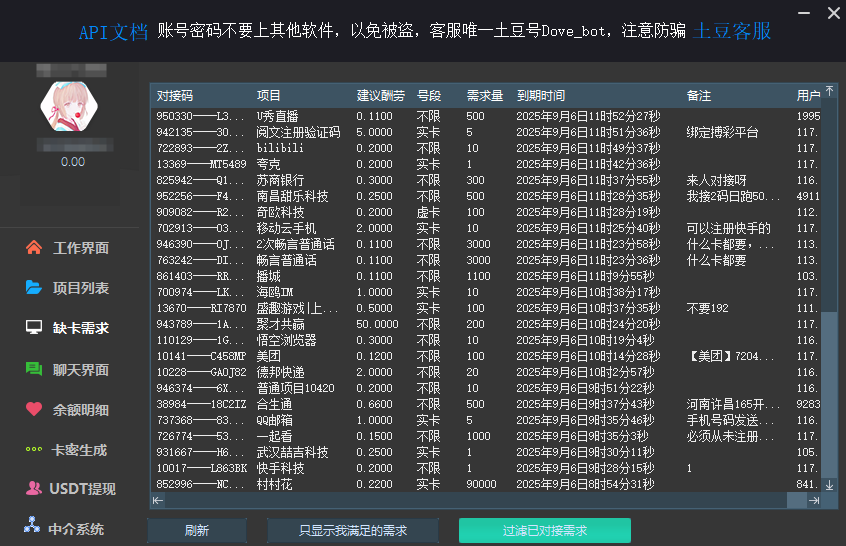
Task: Click the scroll-to-right-end arrow icon
Action: [814, 501]
